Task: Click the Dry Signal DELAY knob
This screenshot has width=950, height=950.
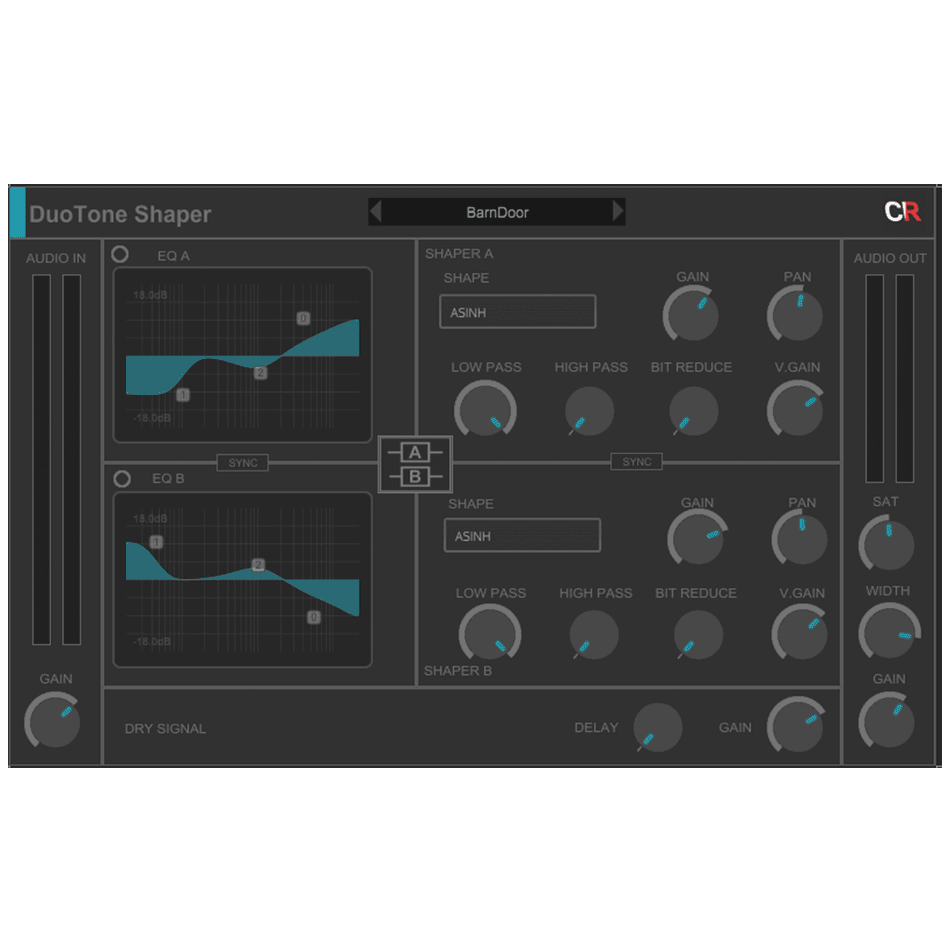Action: point(658,728)
